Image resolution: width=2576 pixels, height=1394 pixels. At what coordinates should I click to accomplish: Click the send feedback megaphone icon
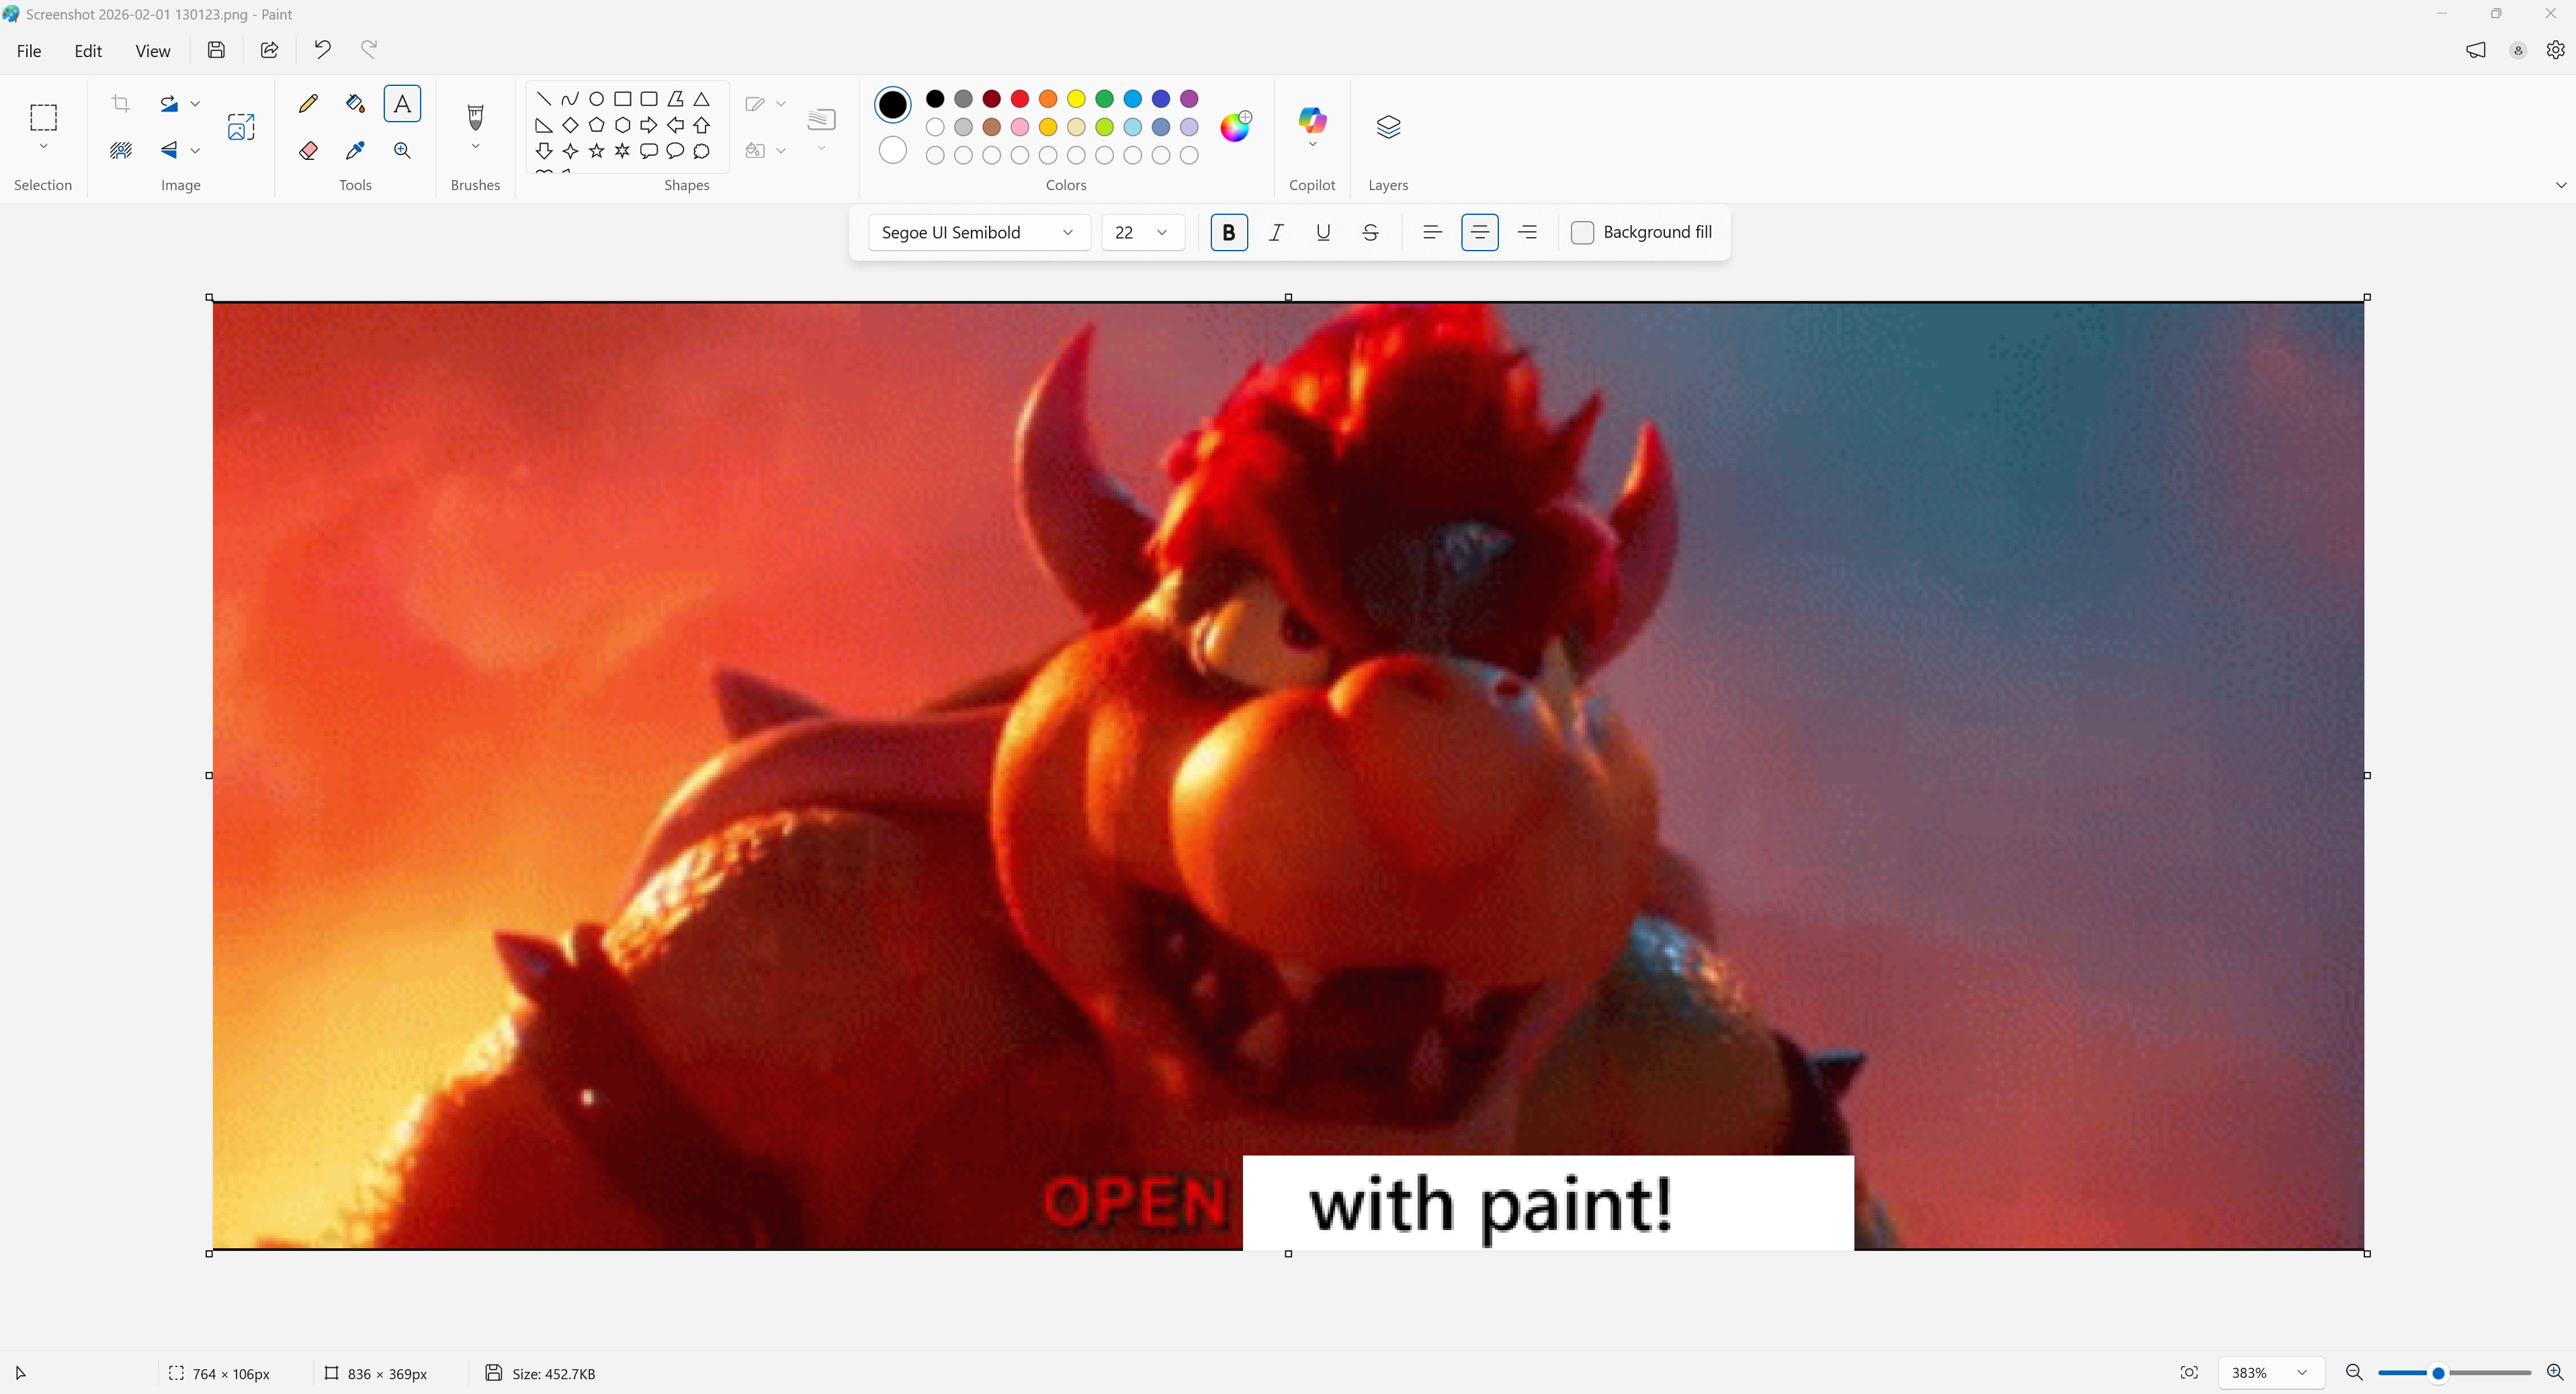coord(2476,50)
